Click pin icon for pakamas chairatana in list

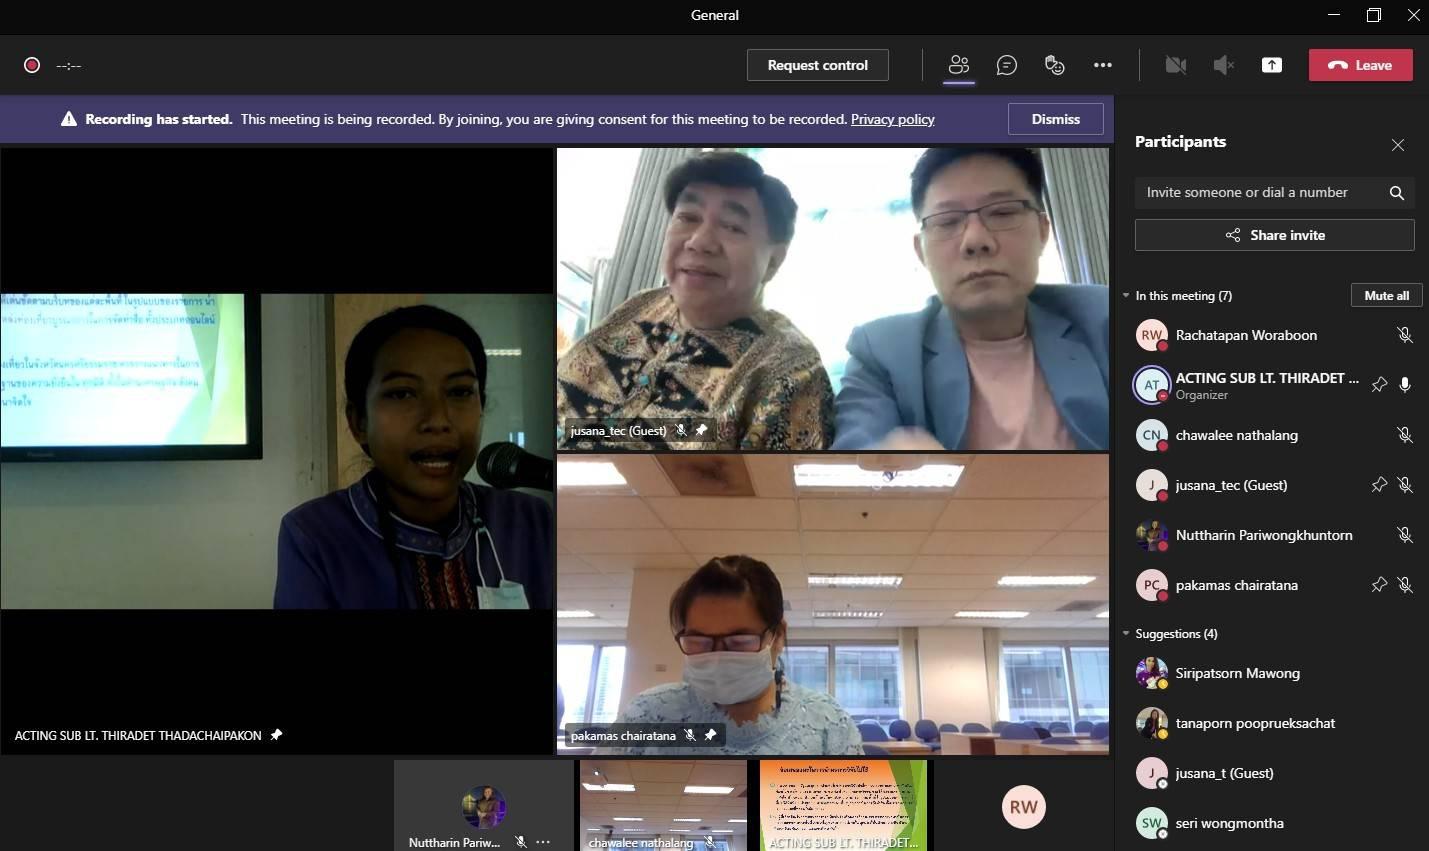pyautogui.click(x=1379, y=585)
